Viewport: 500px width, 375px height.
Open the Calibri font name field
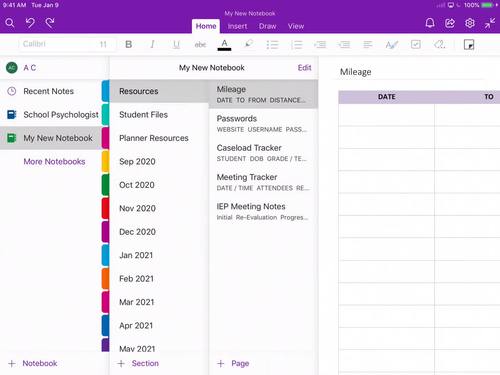pos(57,44)
